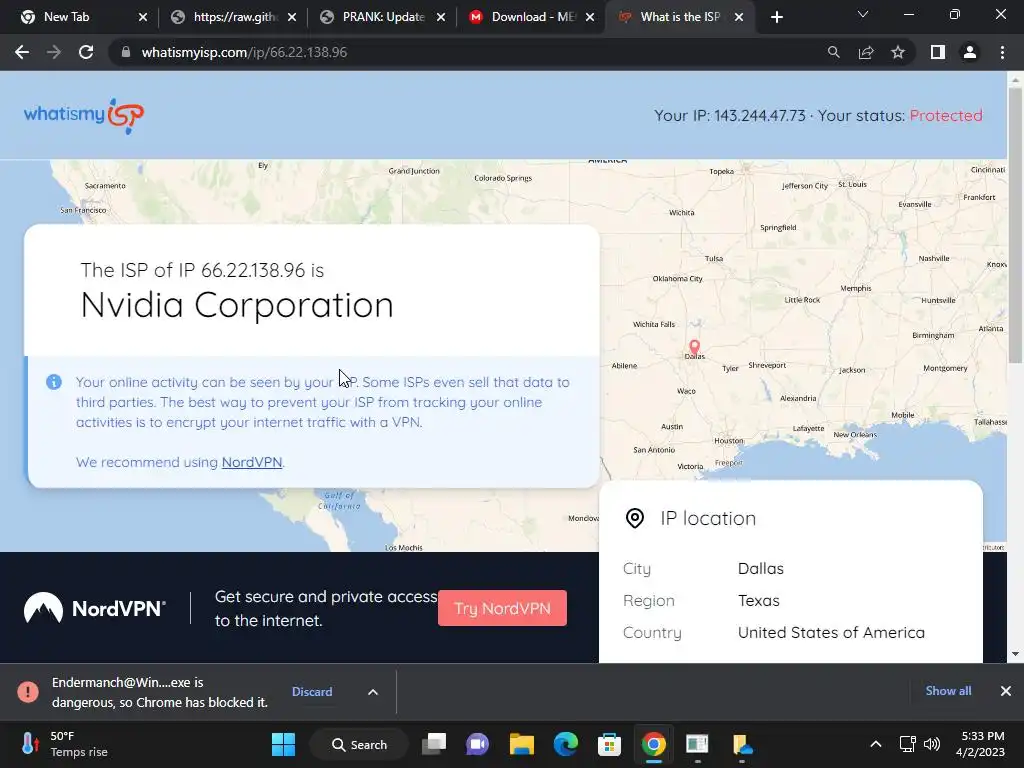The width and height of the screenshot is (1024, 768).
Task: Share this page via share icon
Action: click(866, 52)
